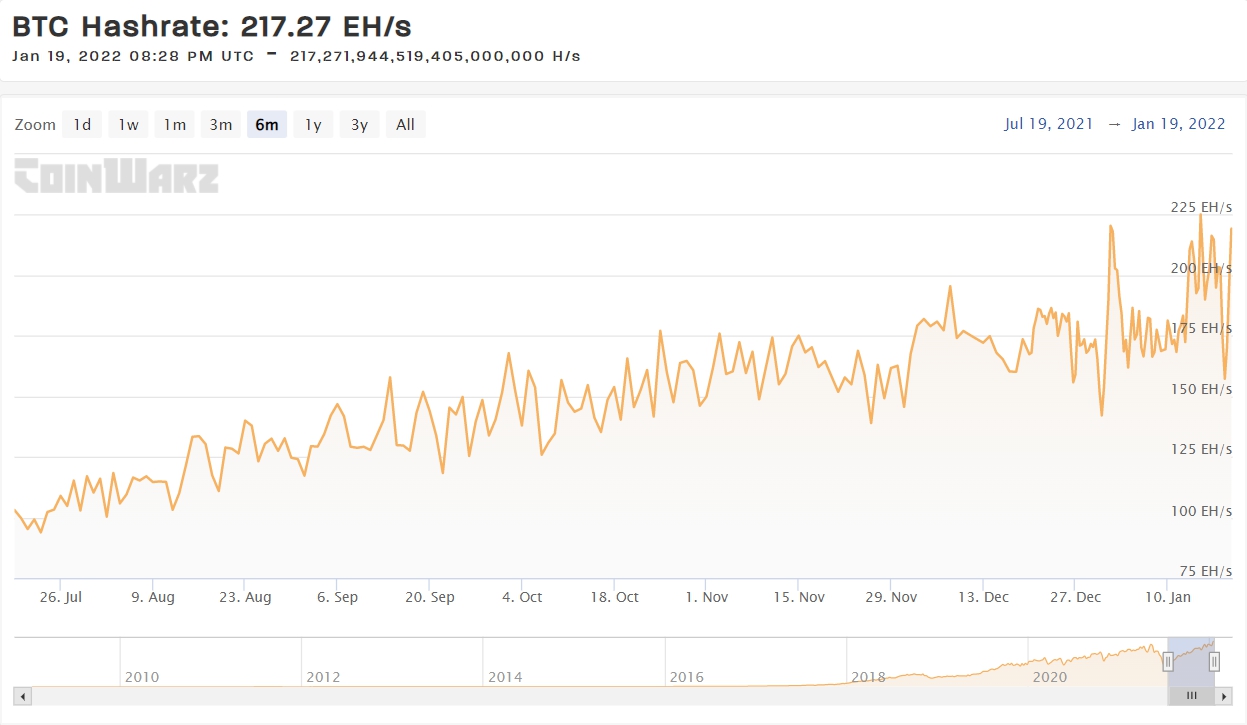Click 2014 area in navigator timeline

tap(505, 677)
